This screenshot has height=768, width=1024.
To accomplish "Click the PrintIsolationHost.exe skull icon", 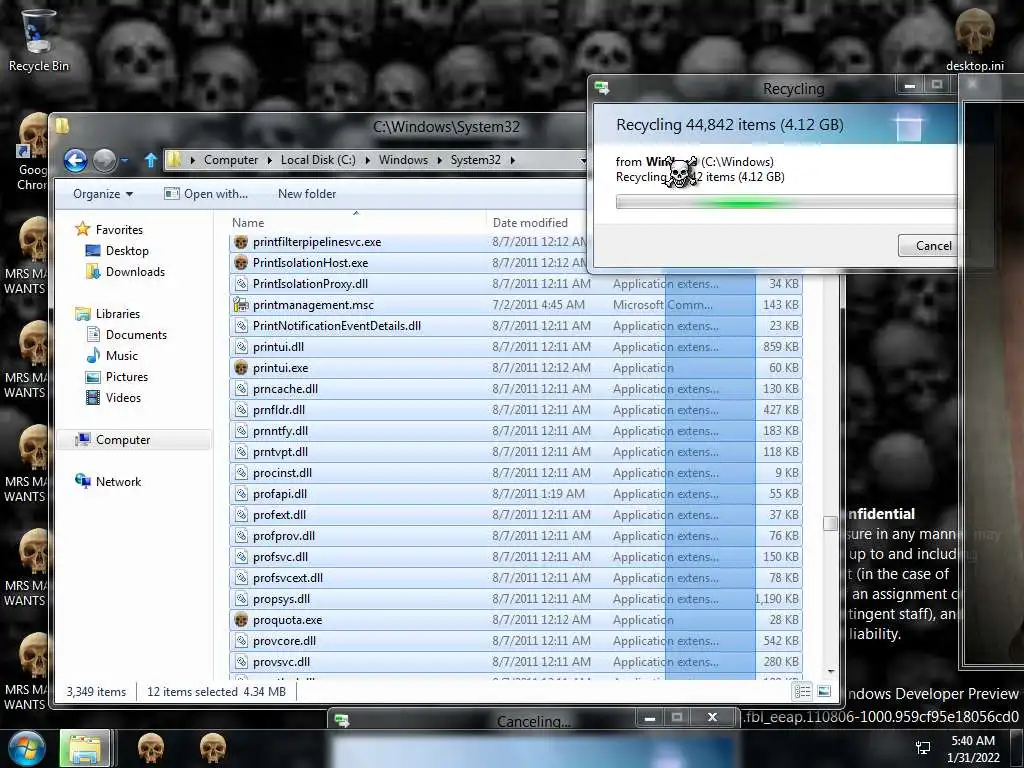I will click(x=241, y=263).
